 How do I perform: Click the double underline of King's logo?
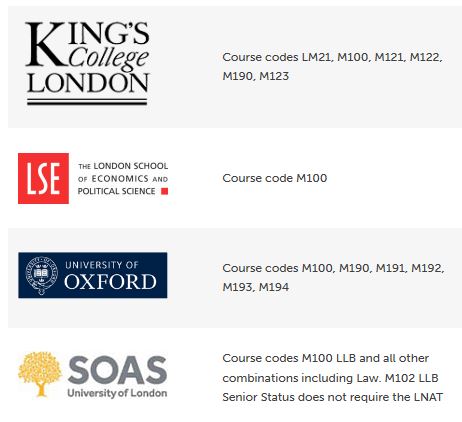point(87,102)
